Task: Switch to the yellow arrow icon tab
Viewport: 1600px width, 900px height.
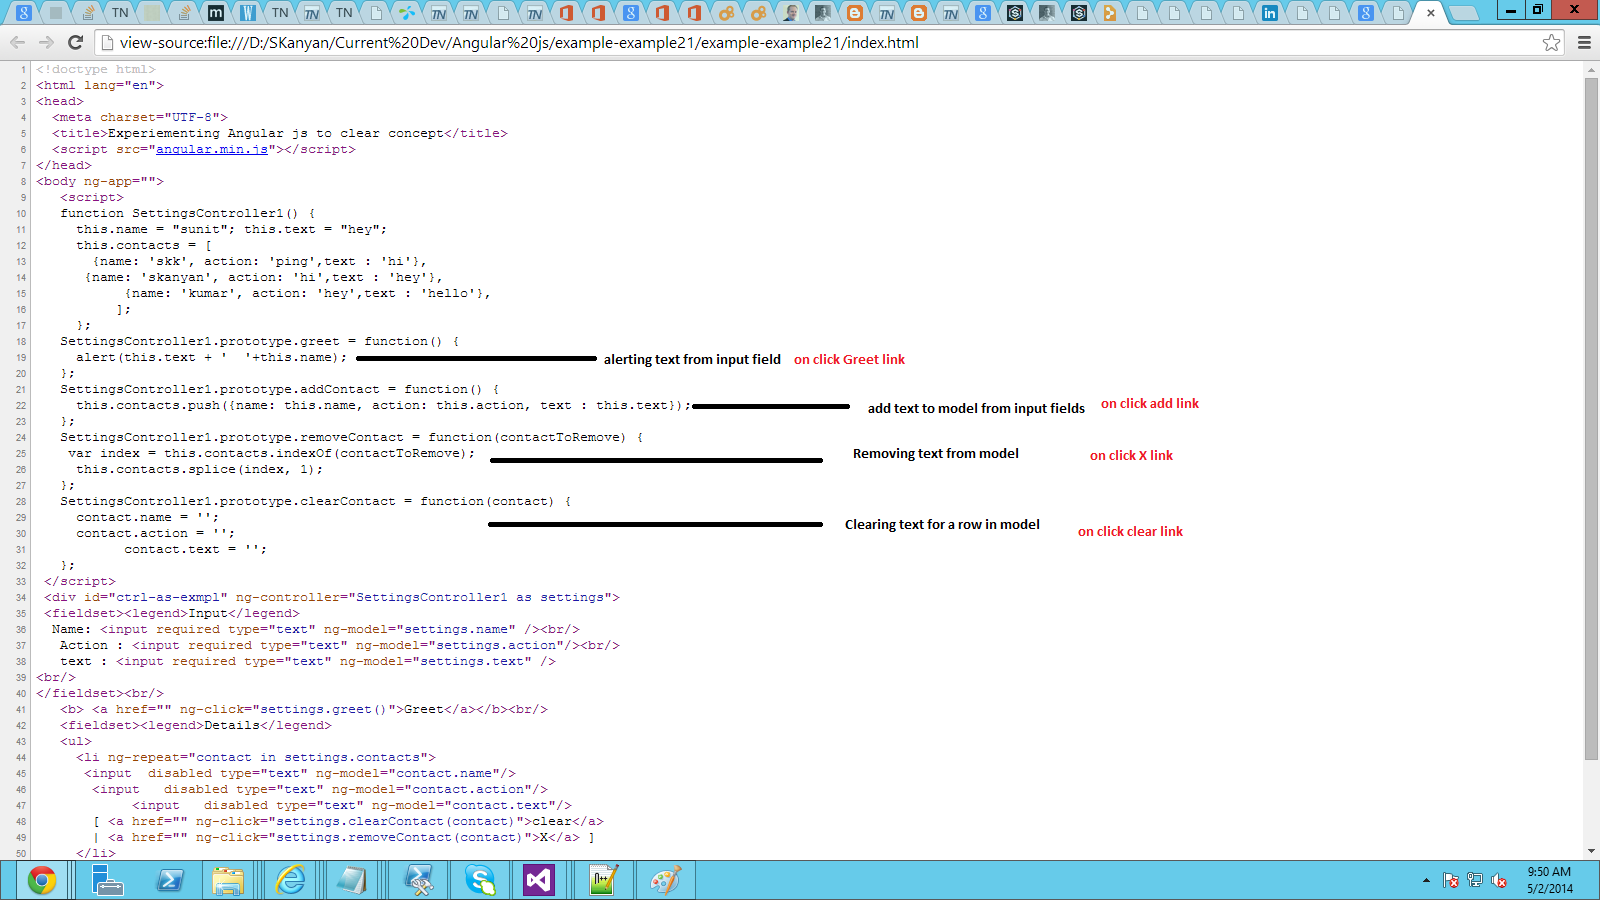Action: 1110,13
